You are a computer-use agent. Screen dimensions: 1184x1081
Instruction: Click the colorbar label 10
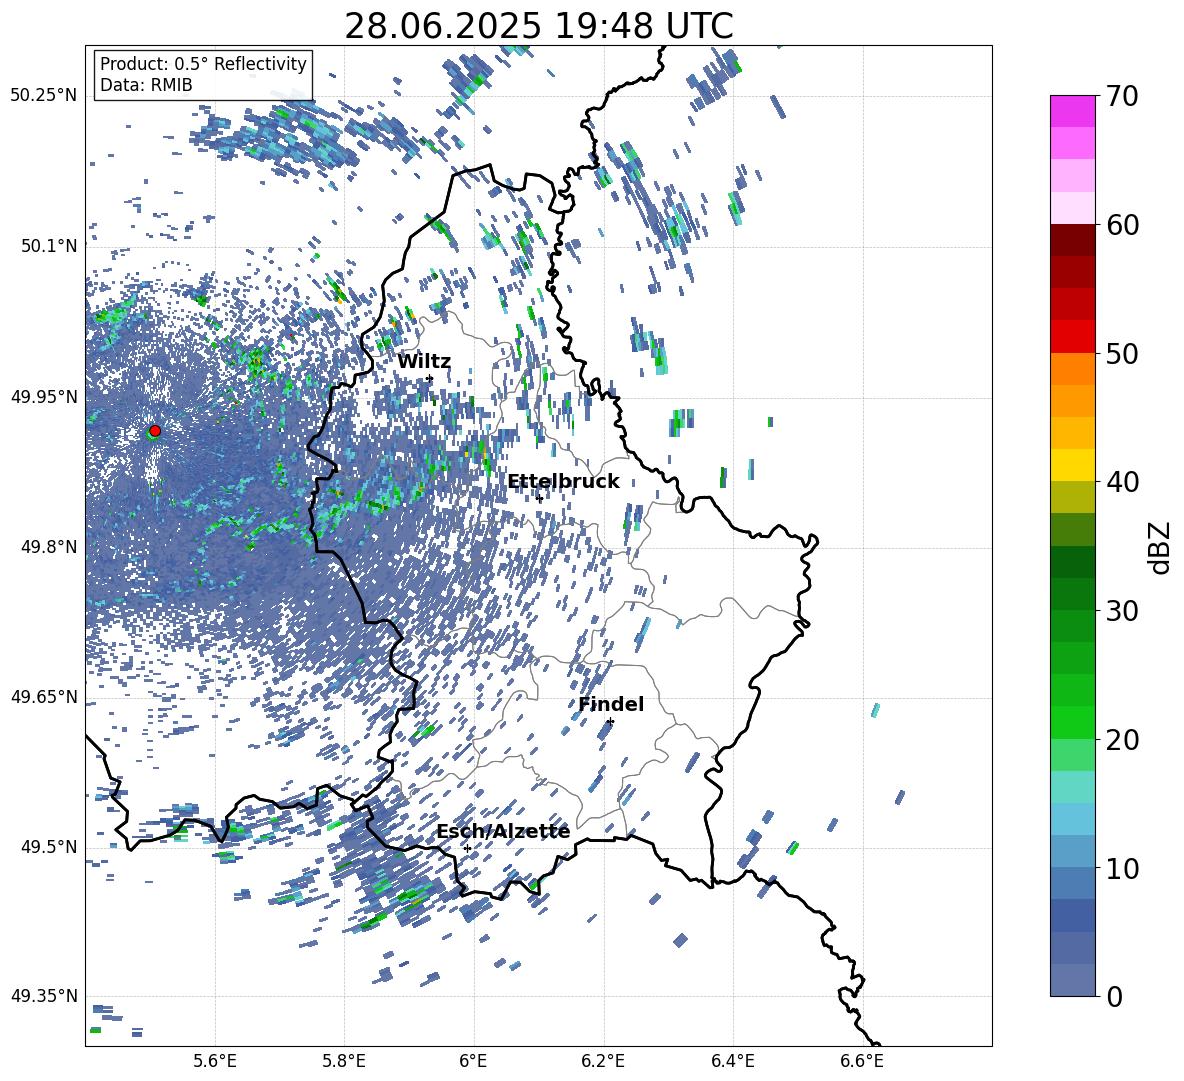[x=1123, y=868]
